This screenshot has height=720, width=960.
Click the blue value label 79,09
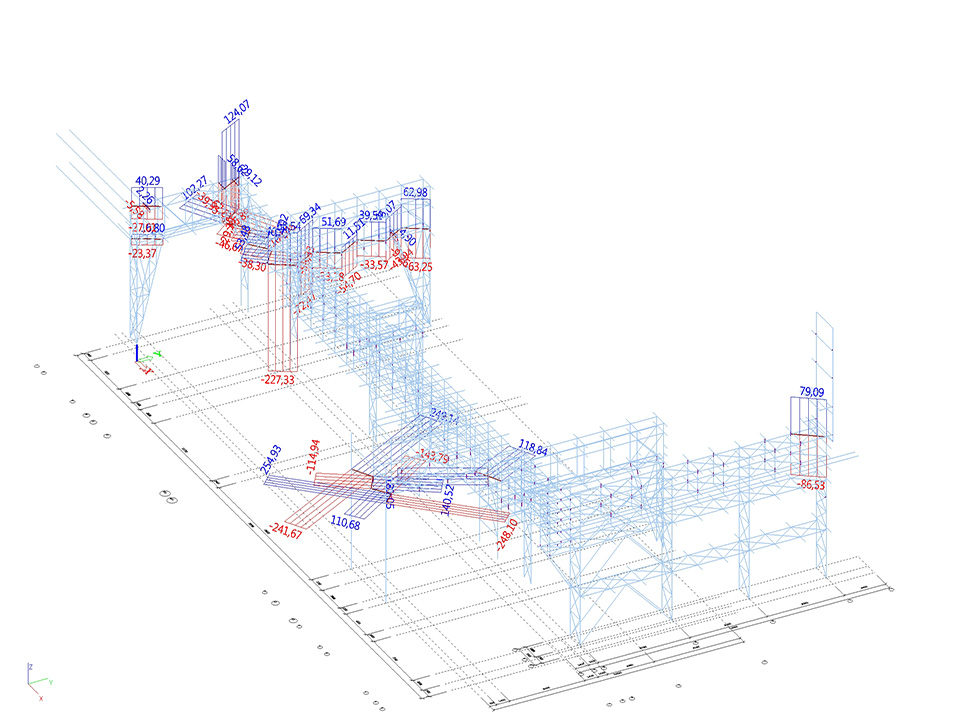point(811,393)
